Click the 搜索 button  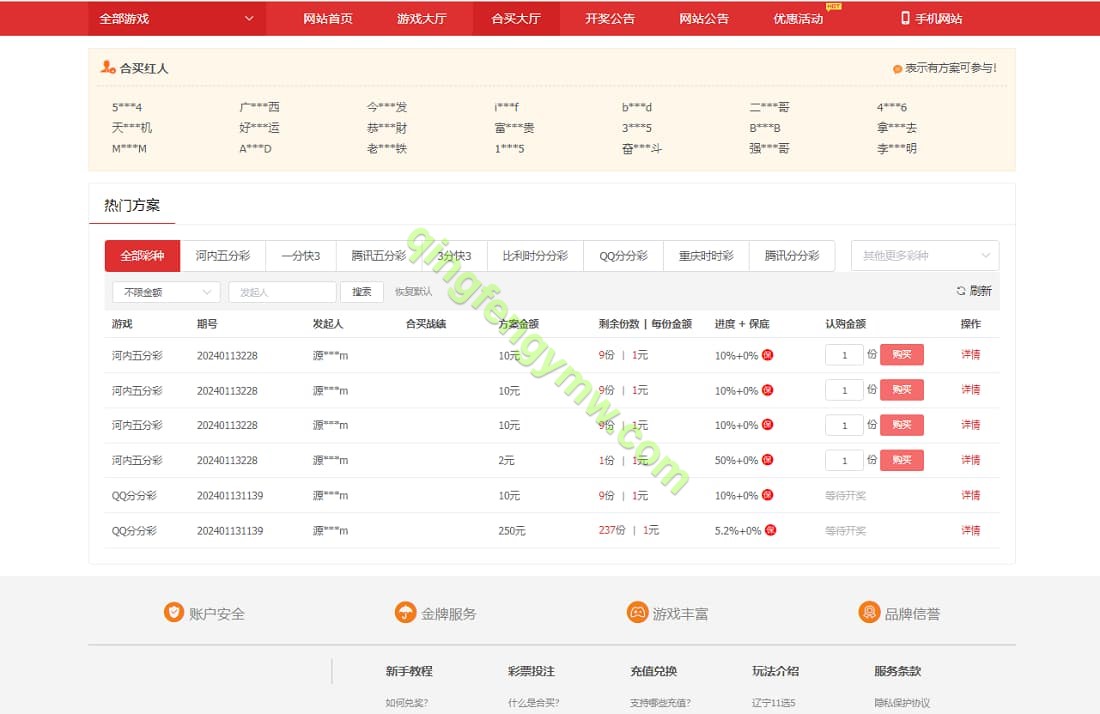pos(362,292)
